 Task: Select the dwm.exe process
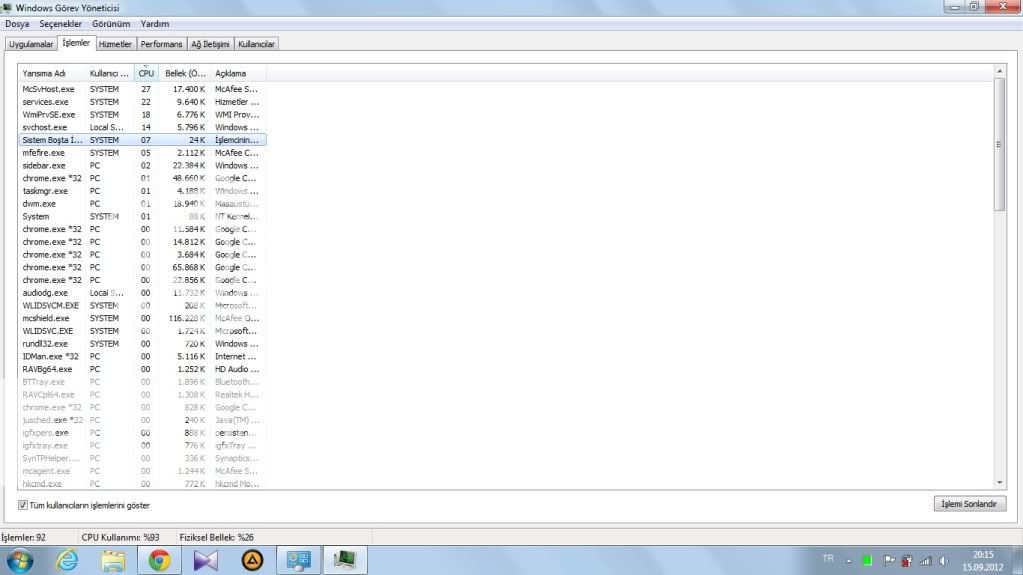pyautogui.click(x=142, y=204)
